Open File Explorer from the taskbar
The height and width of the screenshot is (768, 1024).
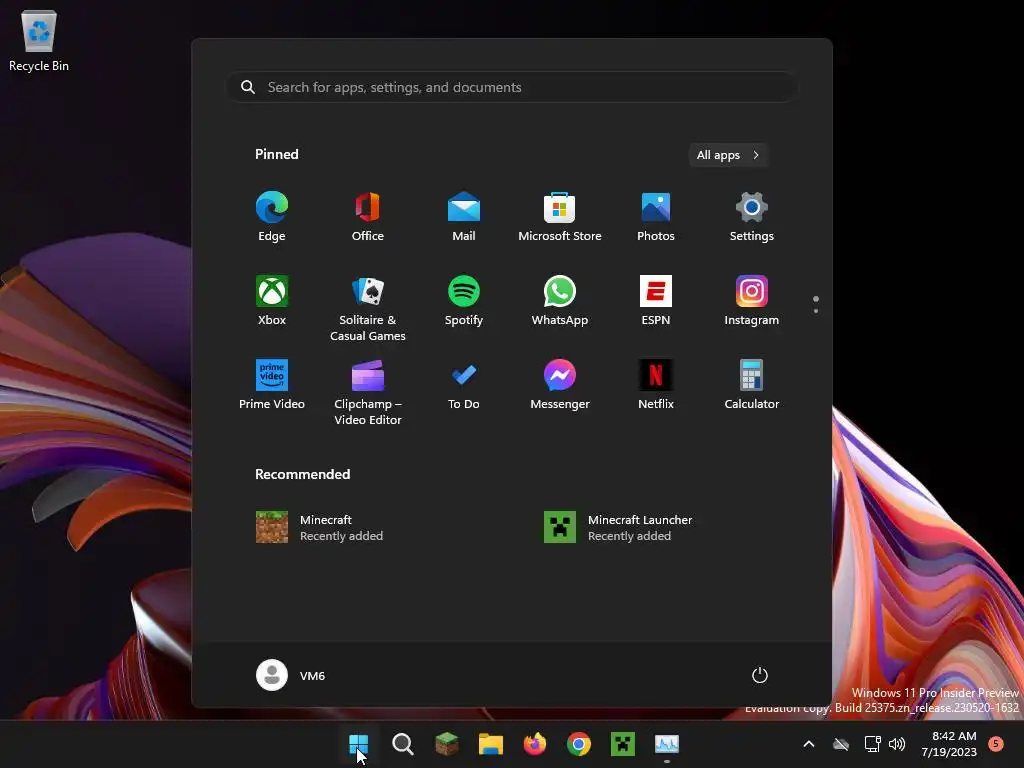pyautogui.click(x=491, y=744)
